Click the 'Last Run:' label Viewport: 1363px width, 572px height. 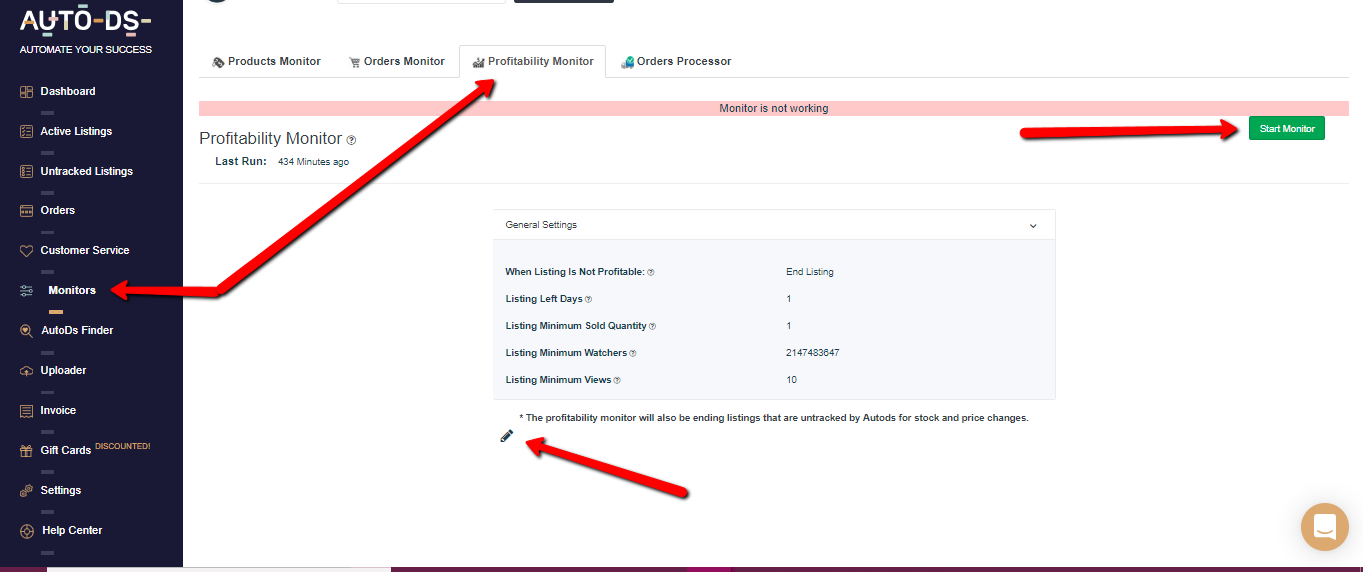tap(241, 161)
